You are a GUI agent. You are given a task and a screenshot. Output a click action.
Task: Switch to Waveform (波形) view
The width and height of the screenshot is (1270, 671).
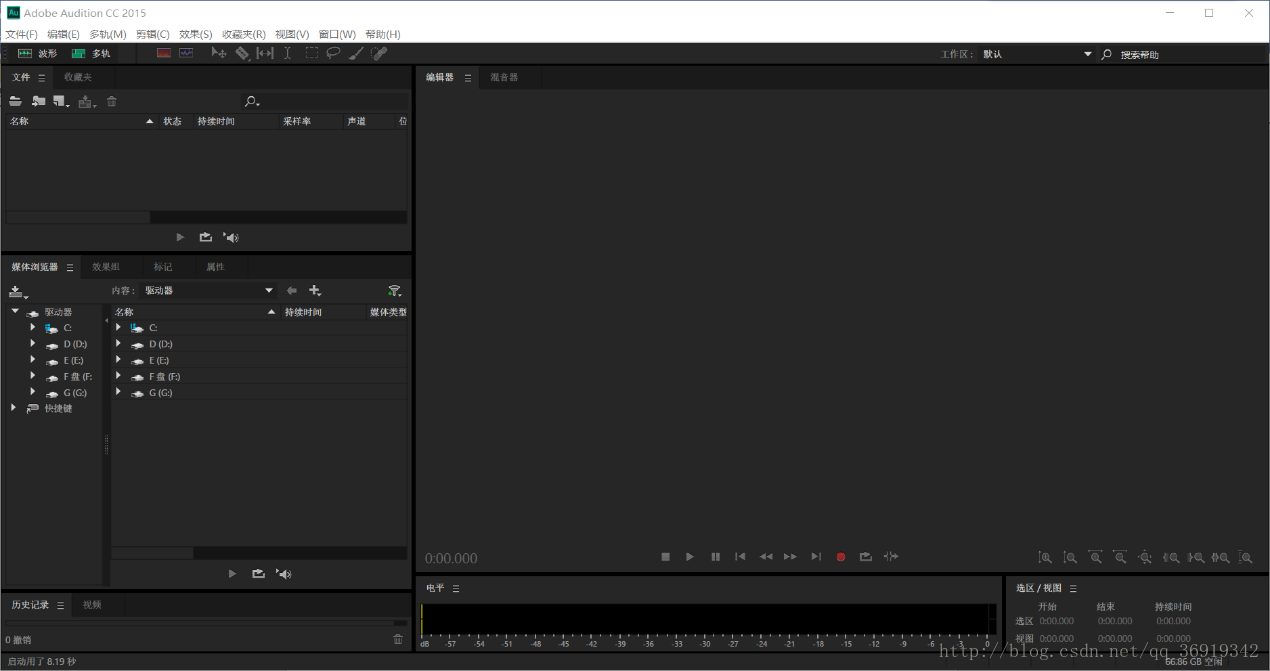pos(37,54)
